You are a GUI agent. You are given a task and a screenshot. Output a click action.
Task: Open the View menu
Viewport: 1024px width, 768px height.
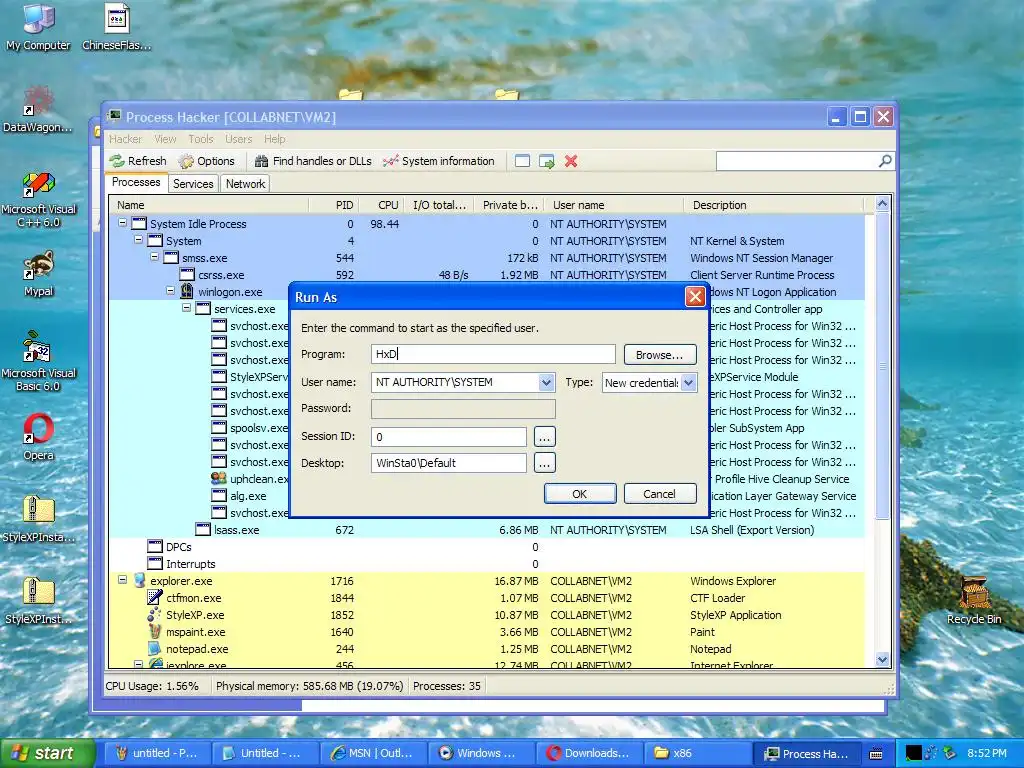click(x=165, y=139)
